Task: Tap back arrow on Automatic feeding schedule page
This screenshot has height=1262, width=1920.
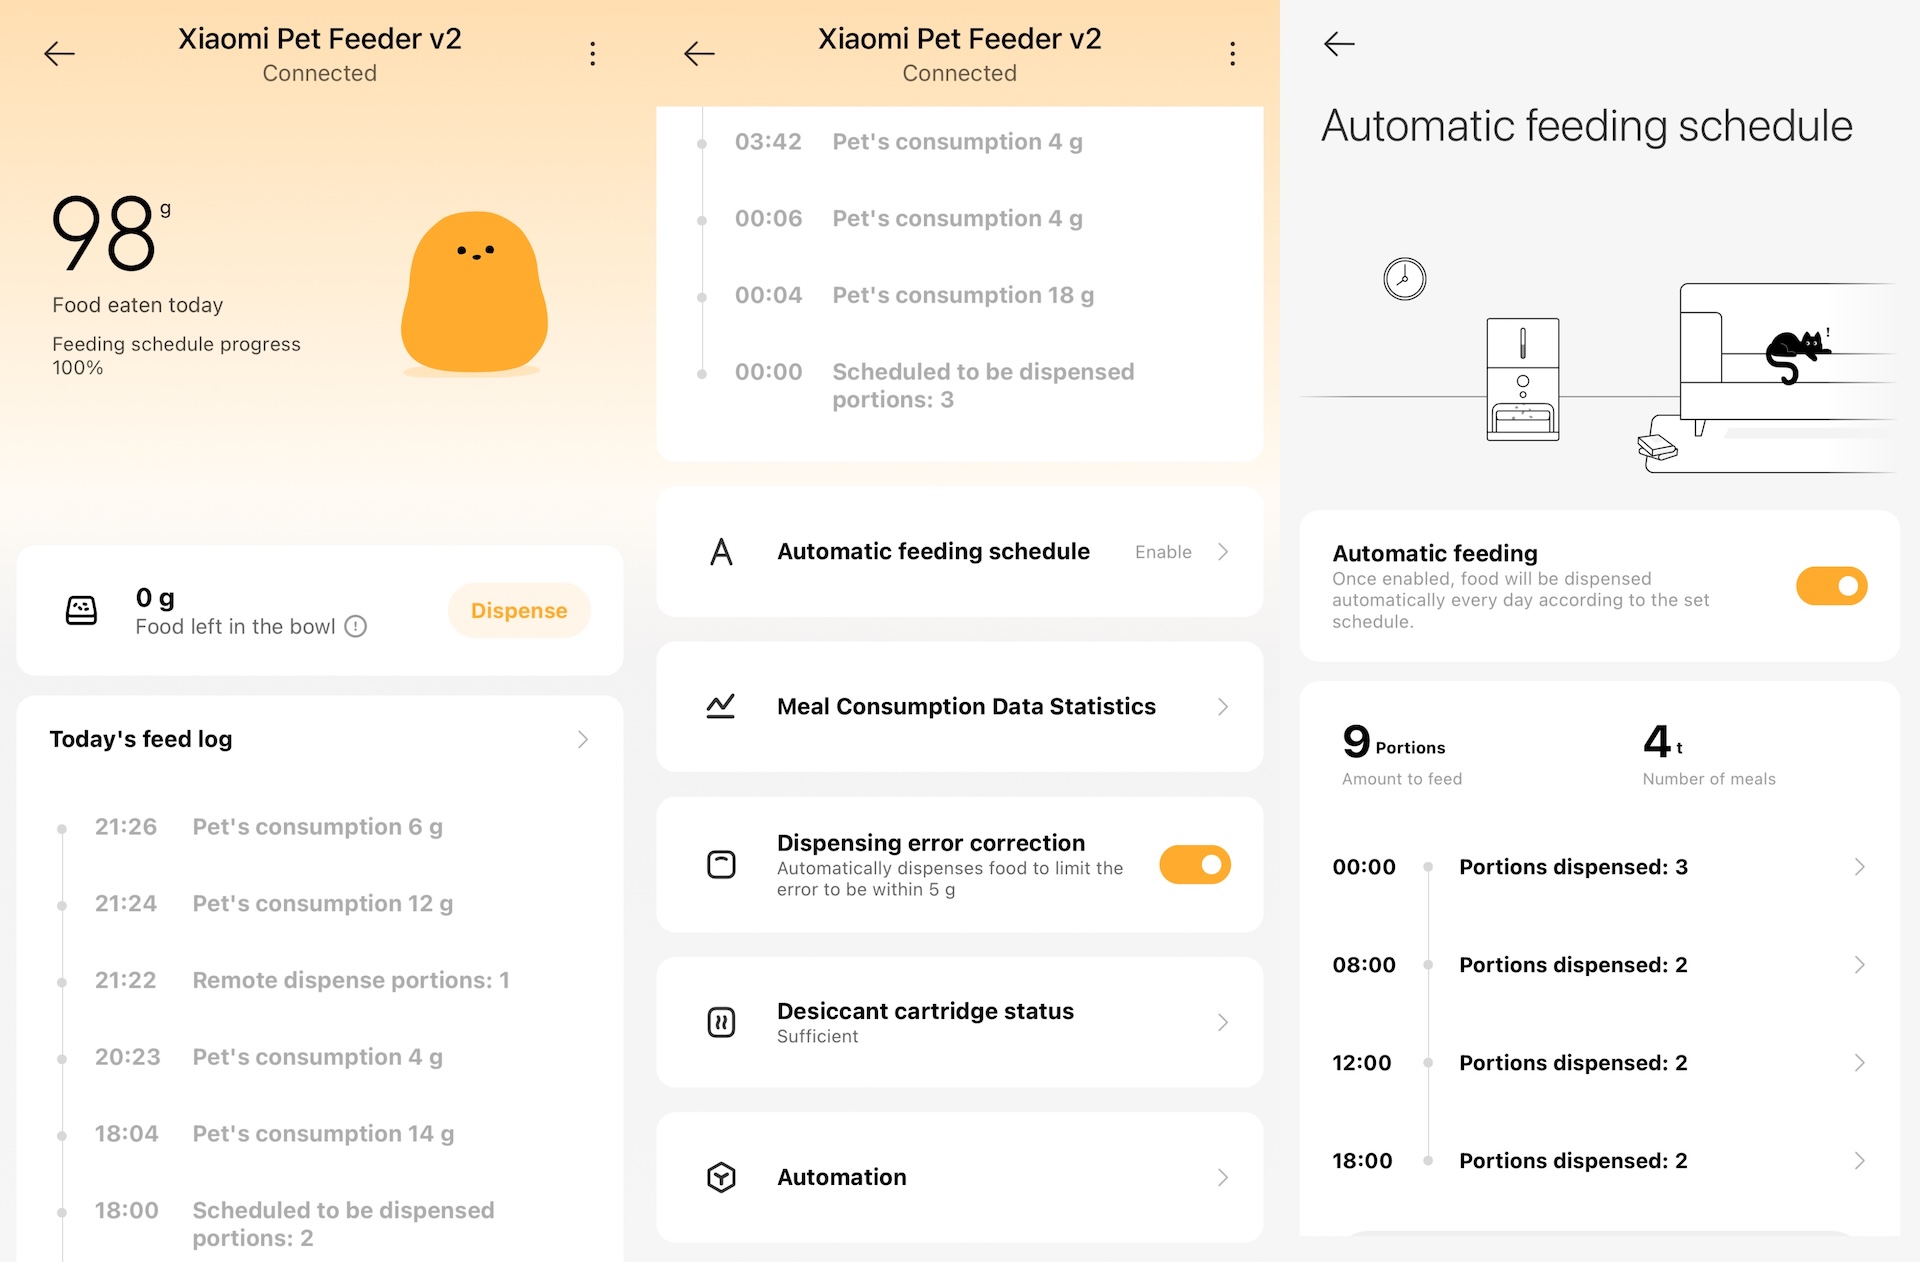Action: point(1339,44)
